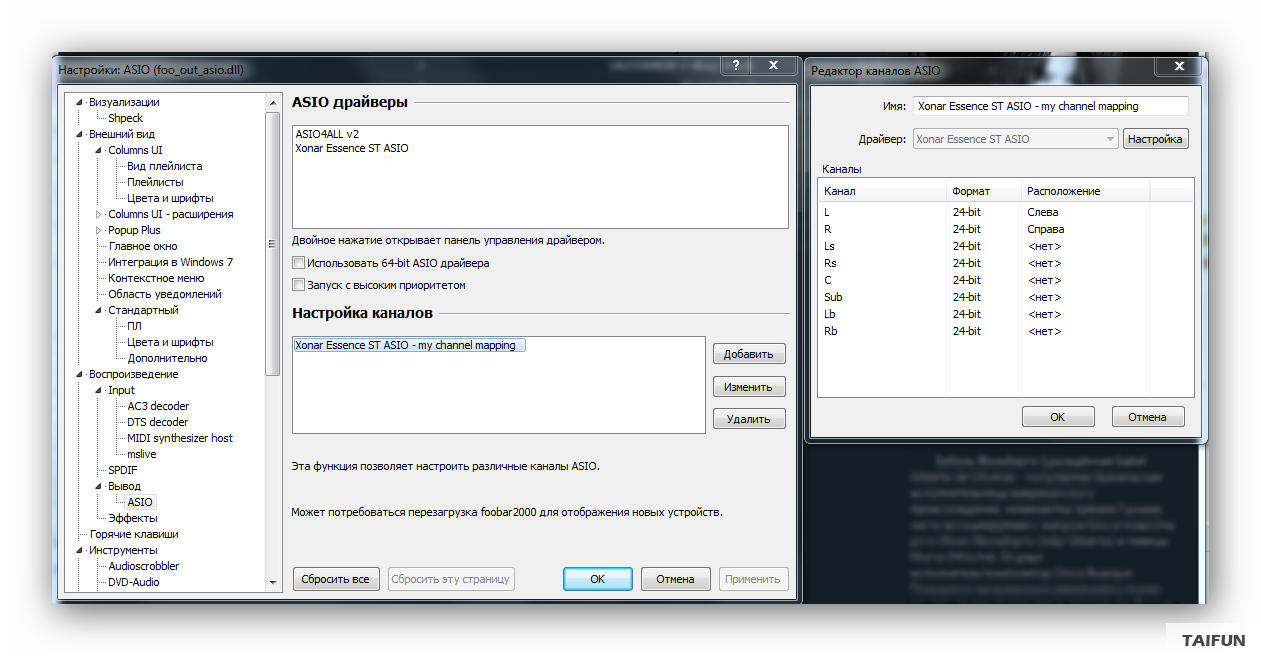Screen dimensions: 1261x656
Task: Toggle the high priority launch checkbox
Action: pyautogui.click(x=298, y=285)
